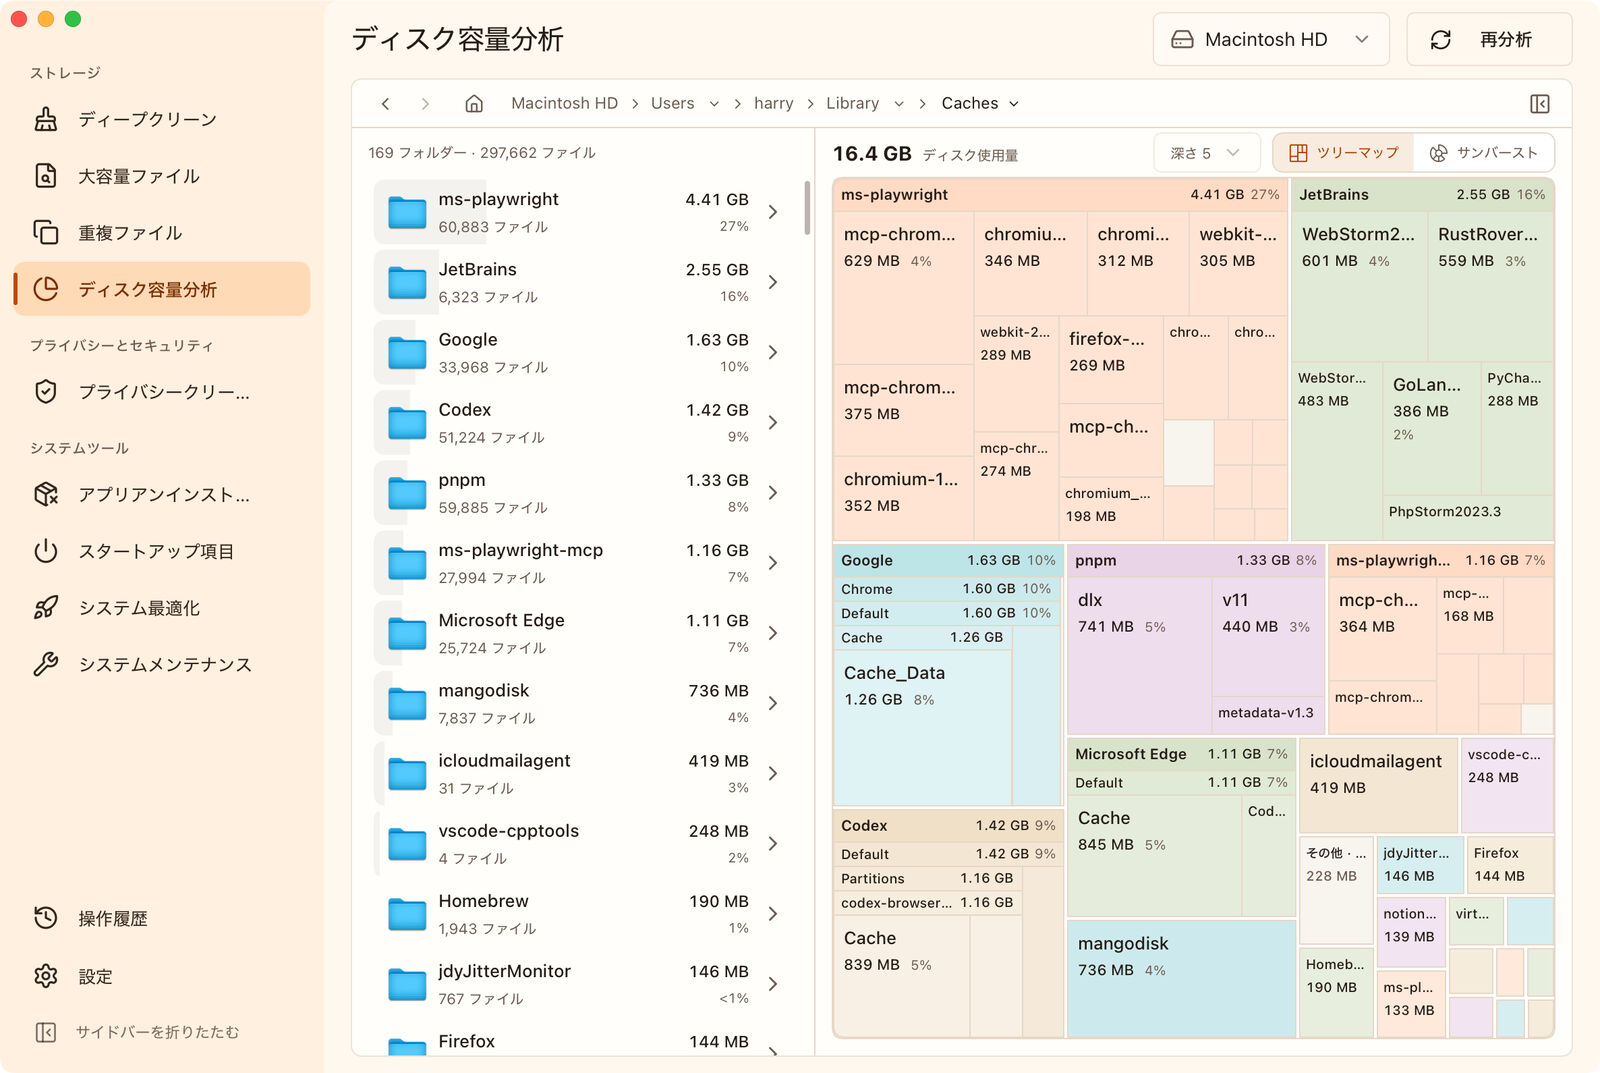Image resolution: width=1600 pixels, height=1073 pixels.
Task: Open the app uninstaller (アプリアンインスト)
Action: (162, 495)
